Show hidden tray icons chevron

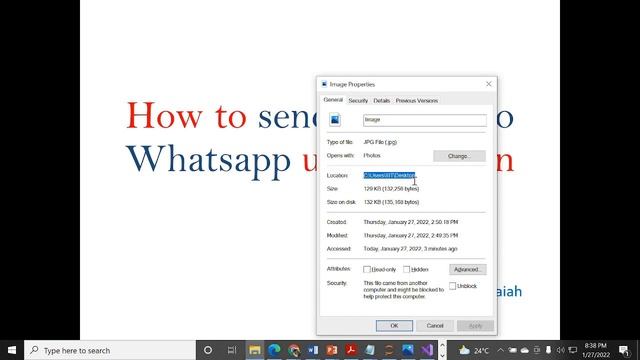click(500, 350)
